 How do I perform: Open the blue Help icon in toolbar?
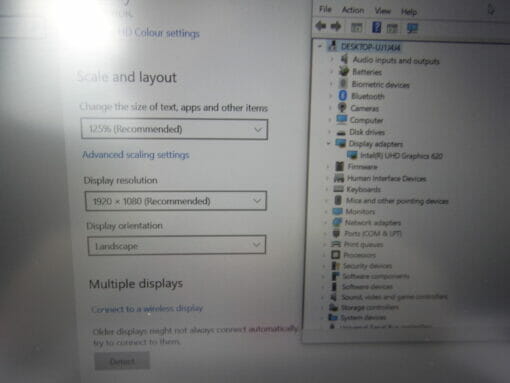(x=376, y=27)
